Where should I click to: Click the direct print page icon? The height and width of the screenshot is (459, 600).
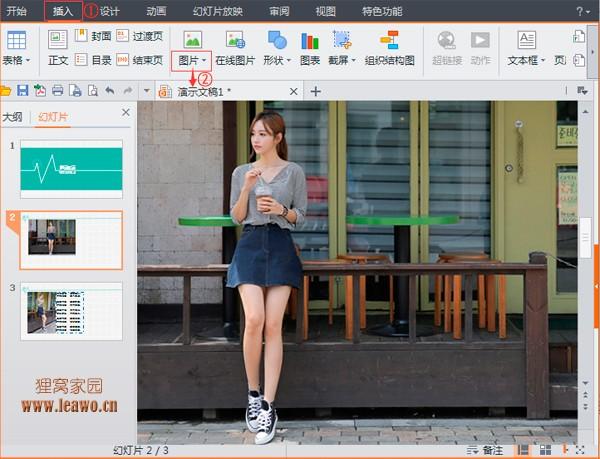pyautogui.click(x=75, y=91)
